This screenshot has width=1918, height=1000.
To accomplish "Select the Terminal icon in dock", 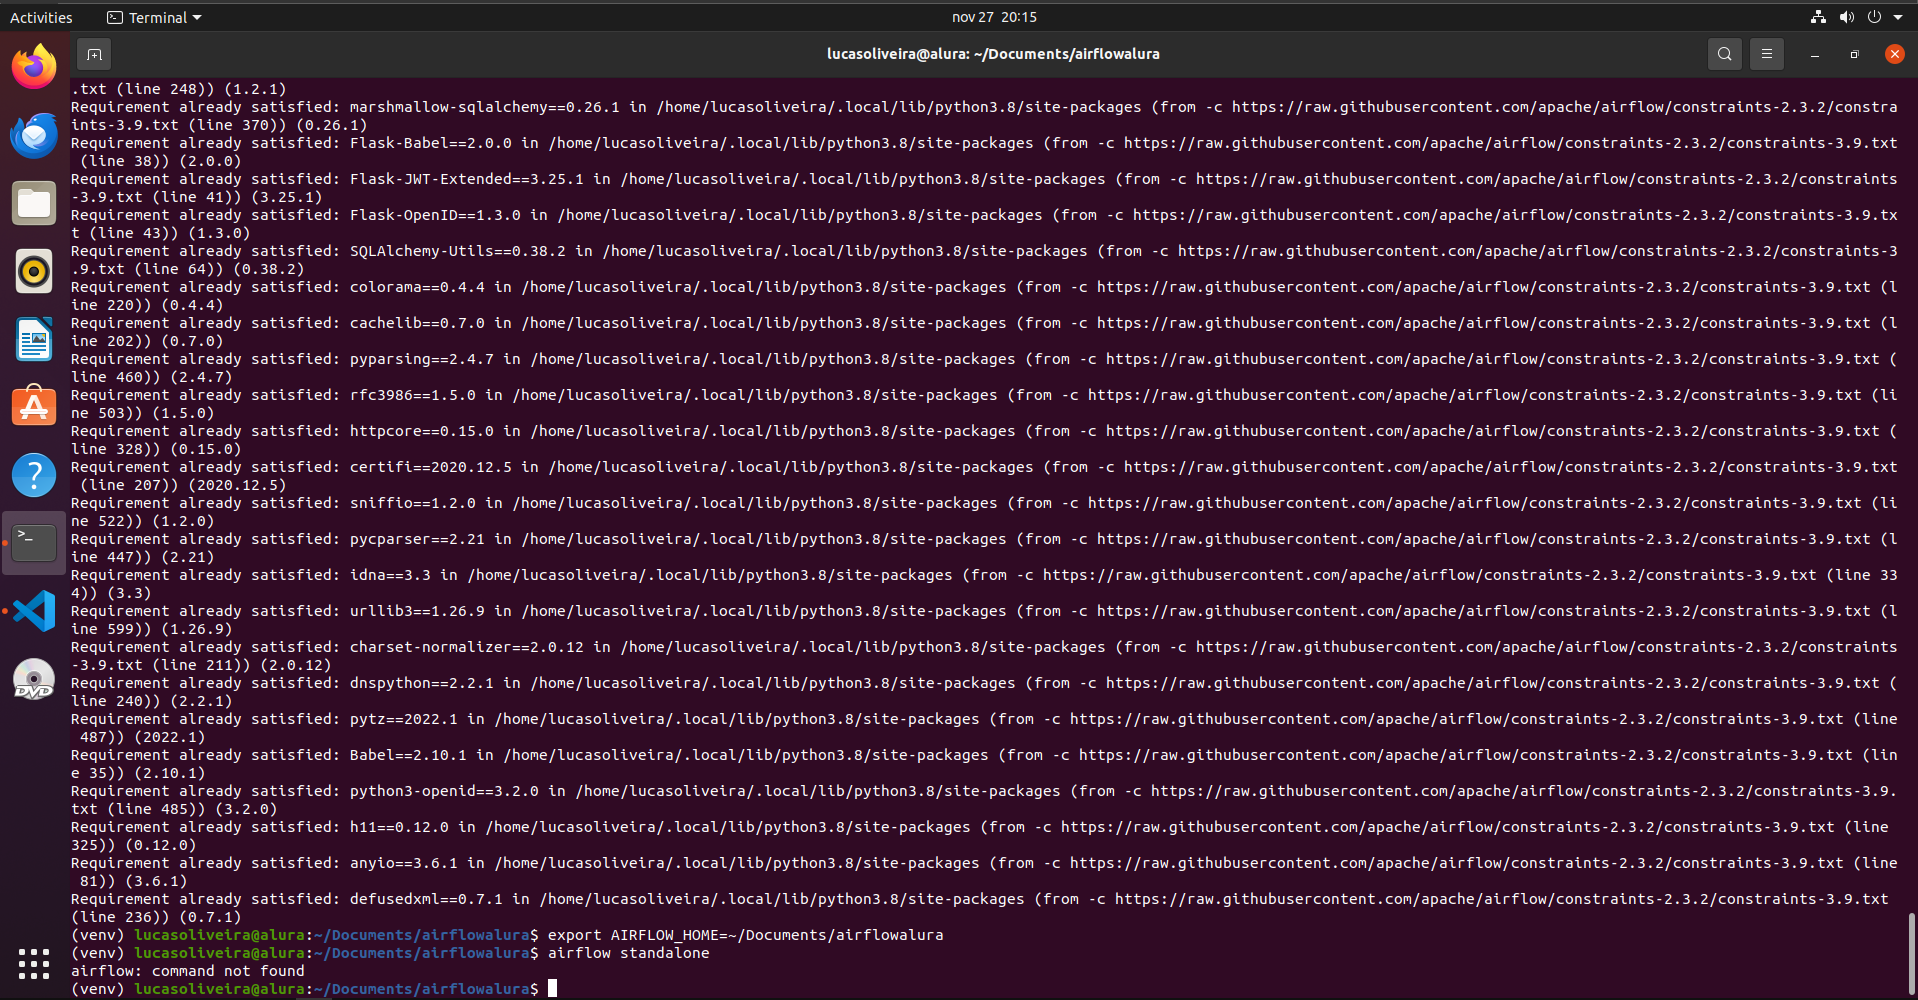I will (x=34, y=543).
